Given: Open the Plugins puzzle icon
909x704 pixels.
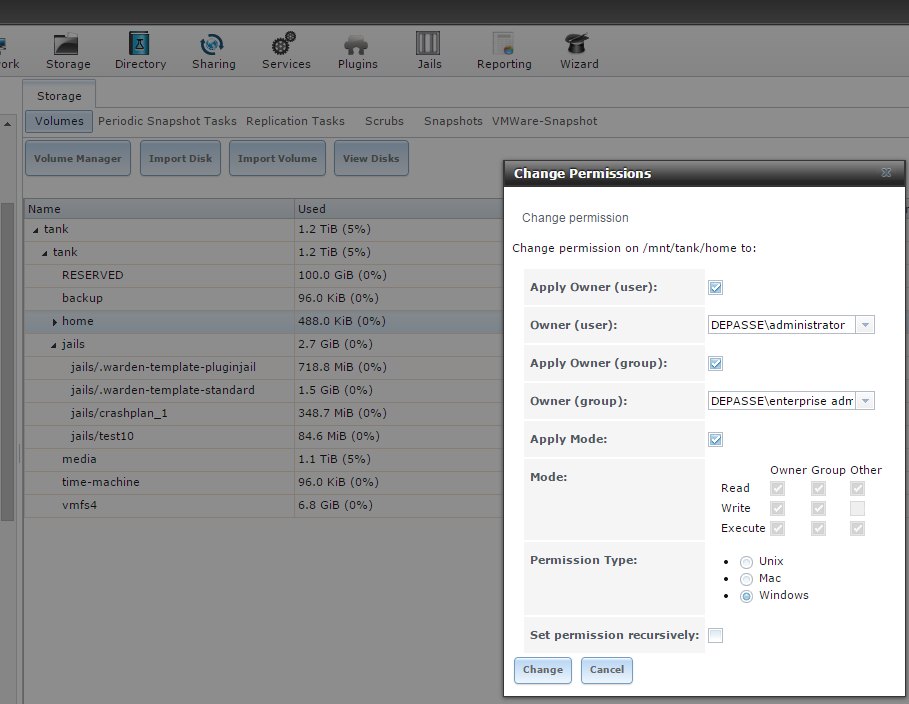Looking at the screenshot, I should point(357,50).
